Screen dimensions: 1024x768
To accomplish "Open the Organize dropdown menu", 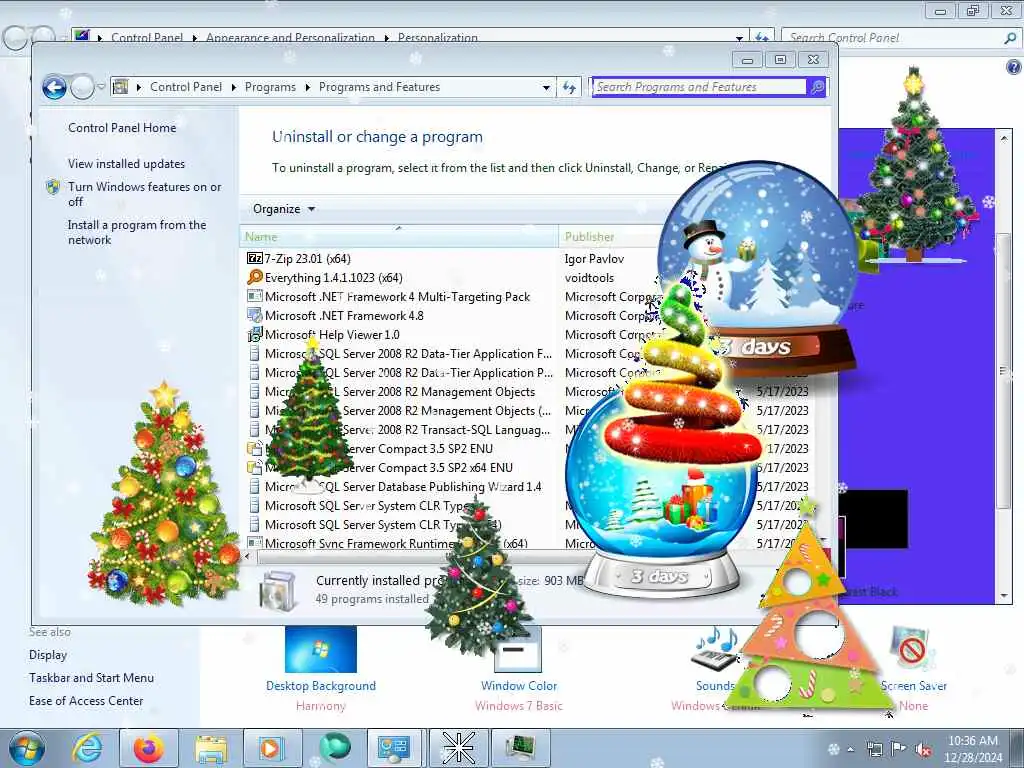I will tap(284, 209).
